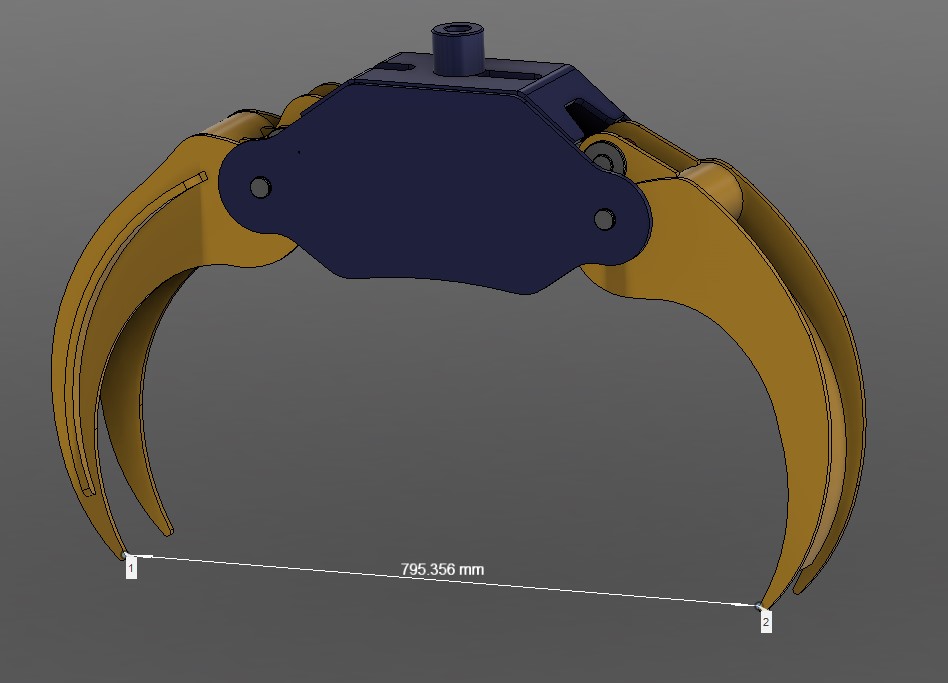
Task: Select the cylindrical boss atop the housing
Action: [x=458, y=50]
